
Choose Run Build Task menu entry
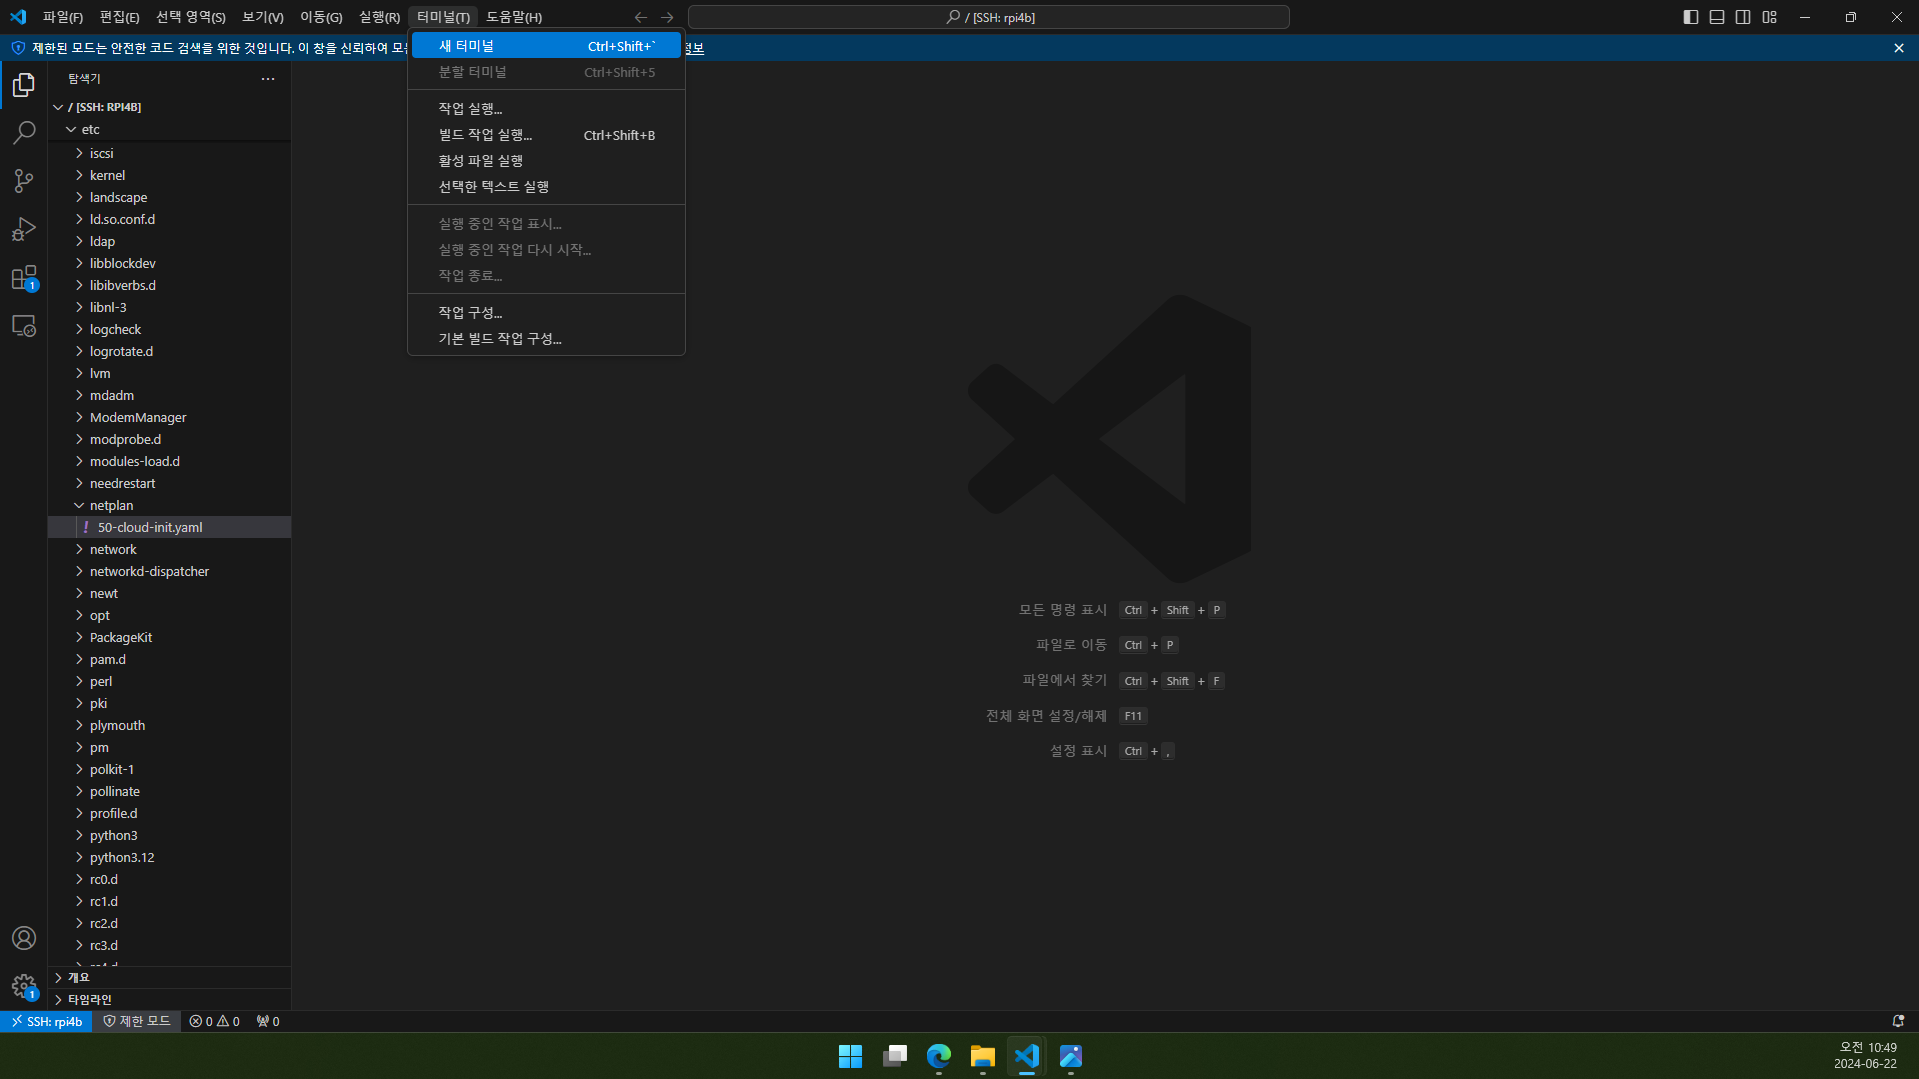(x=546, y=135)
